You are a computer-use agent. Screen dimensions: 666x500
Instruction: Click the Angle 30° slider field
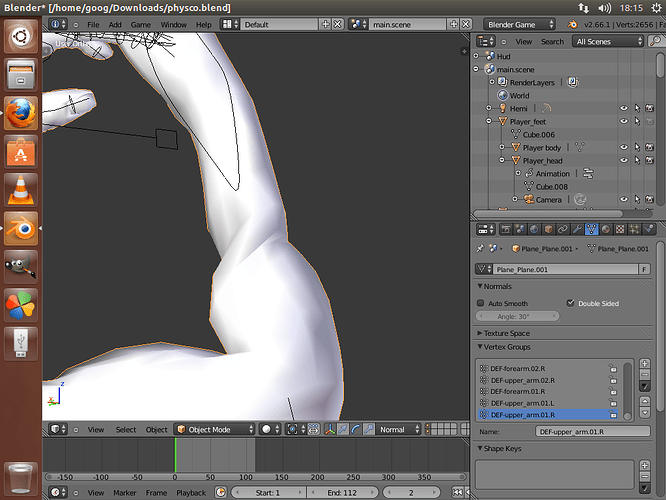pyautogui.click(x=517, y=316)
